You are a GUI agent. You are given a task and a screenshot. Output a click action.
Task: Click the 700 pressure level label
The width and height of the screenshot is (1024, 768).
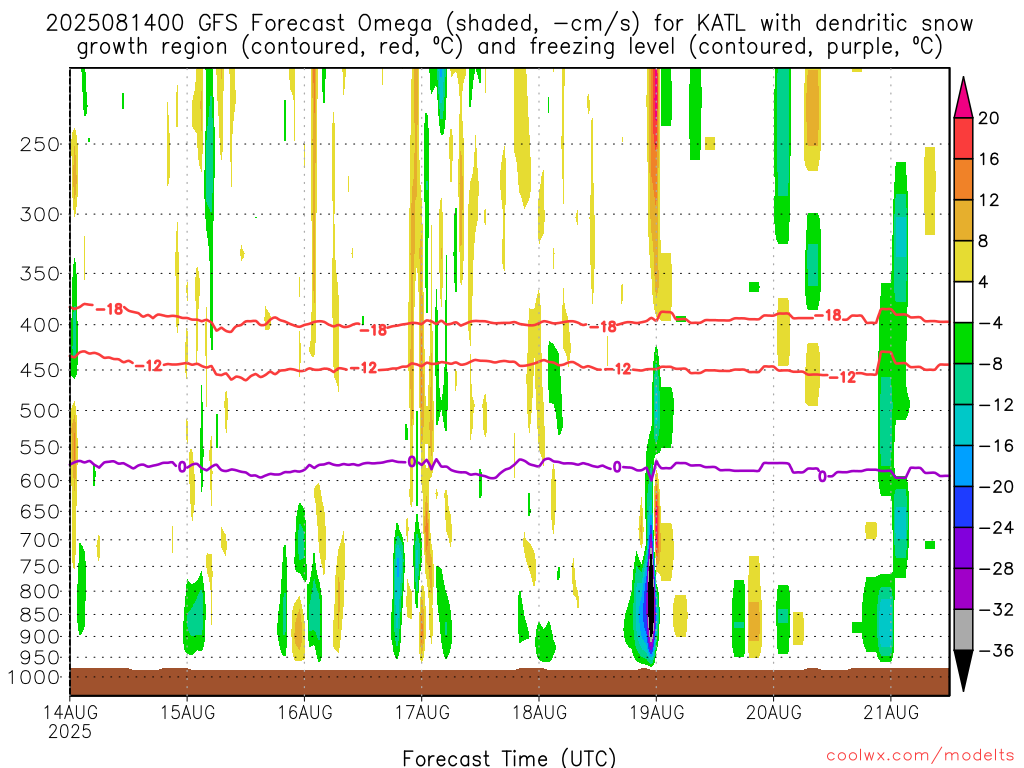(x=40, y=540)
